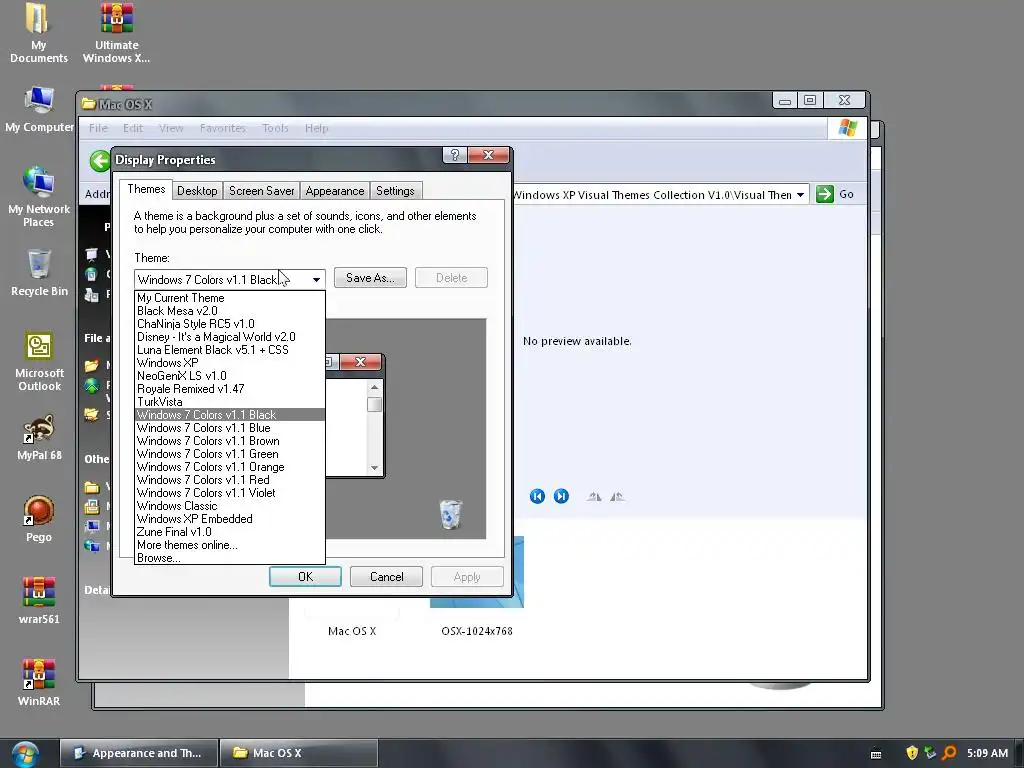The width and height of the screenshot is (1024, 768).
Task: Click the keyboard tray icon
Action: click(876, 754)
